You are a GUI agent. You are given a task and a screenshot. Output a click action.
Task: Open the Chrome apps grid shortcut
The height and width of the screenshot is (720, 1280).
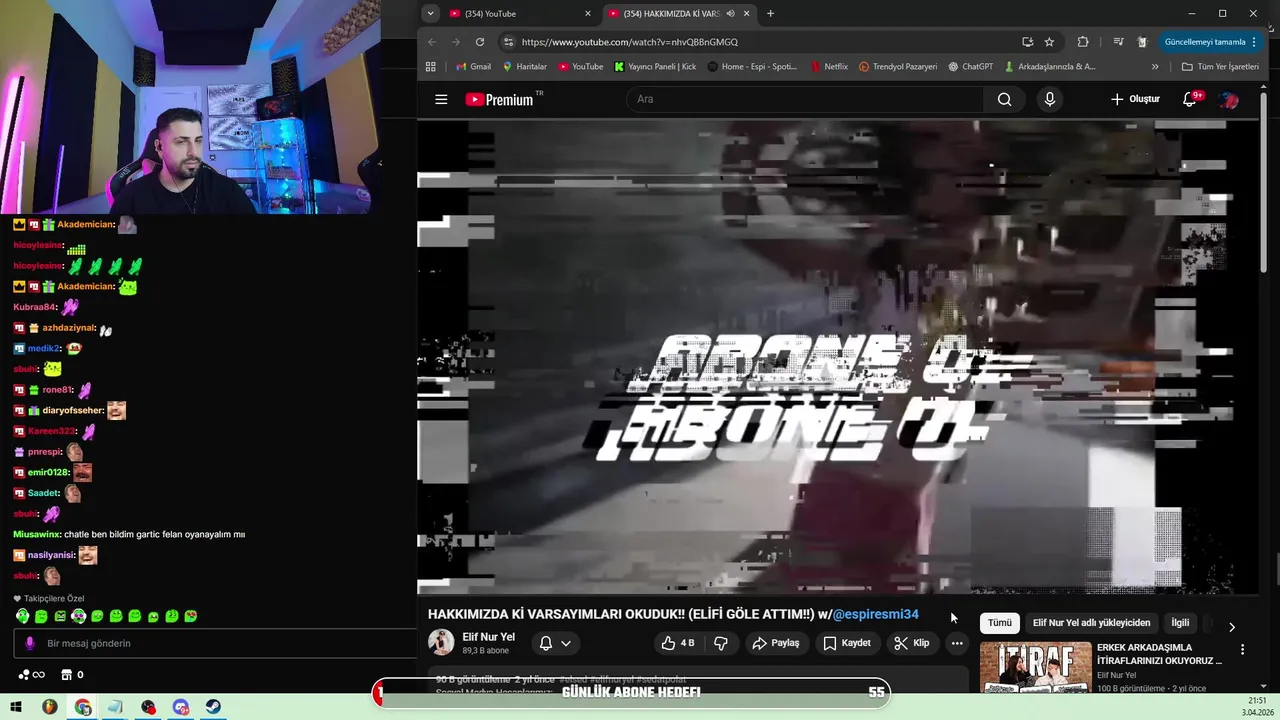point(431,66)
